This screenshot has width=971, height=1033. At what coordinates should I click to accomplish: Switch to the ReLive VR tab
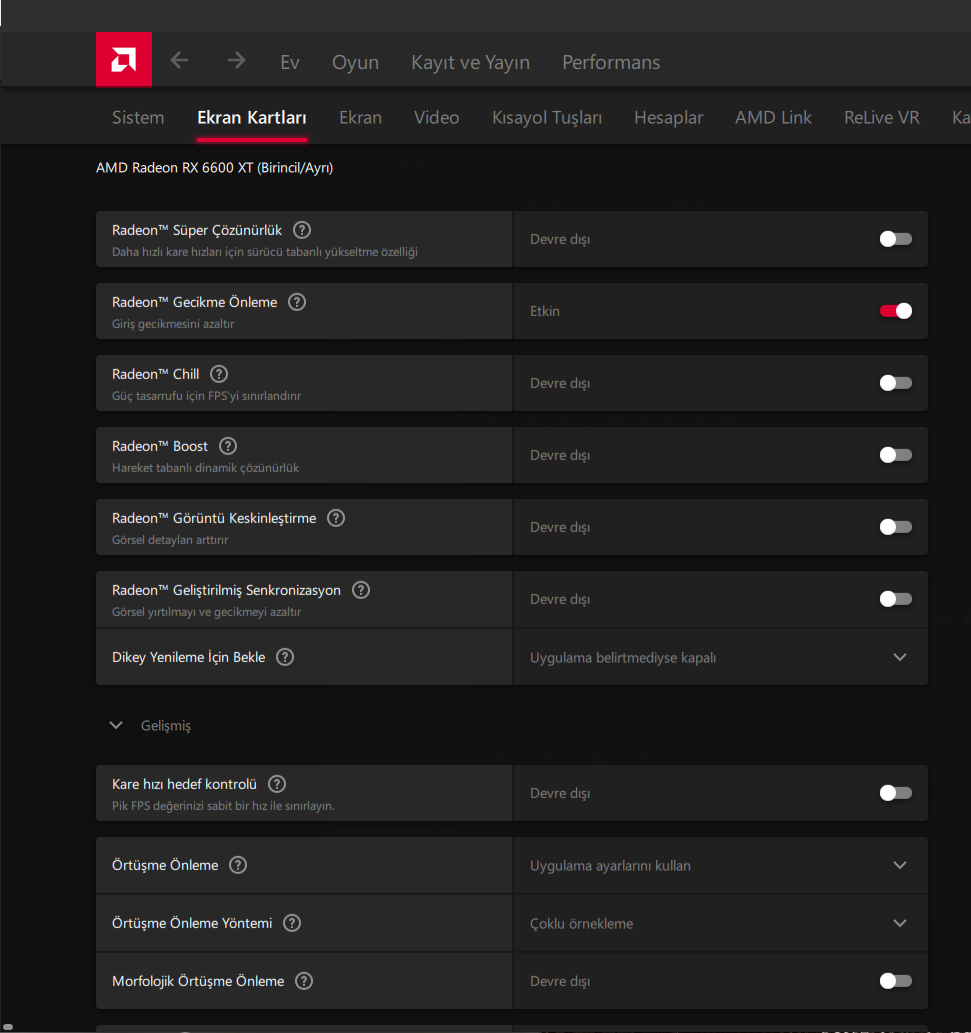coord(881,117)
